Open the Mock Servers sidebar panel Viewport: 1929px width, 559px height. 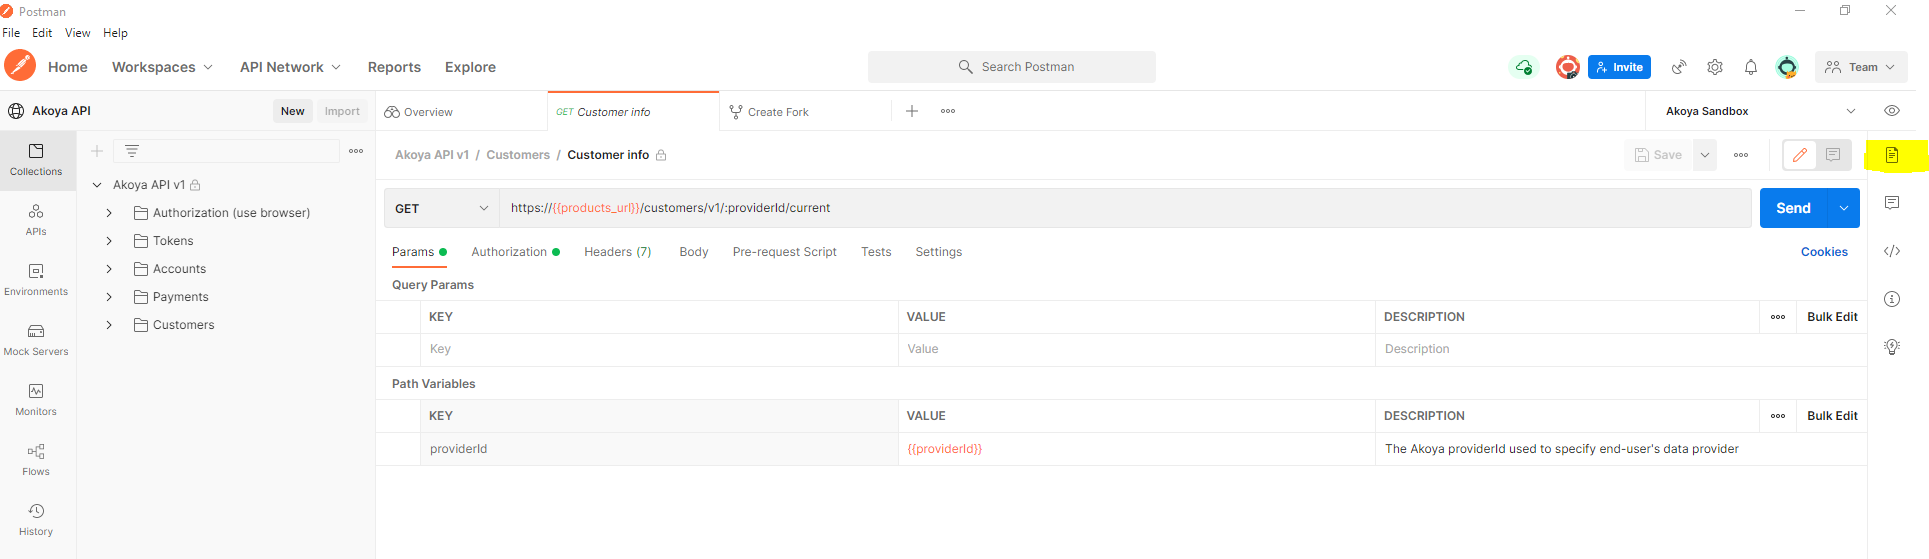[x=36, y=339]
